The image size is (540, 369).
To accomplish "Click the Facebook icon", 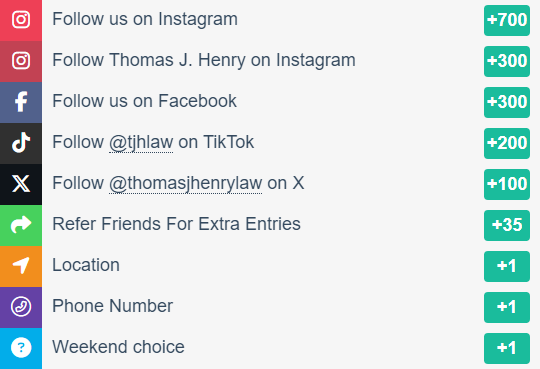I will click(21, 102).
